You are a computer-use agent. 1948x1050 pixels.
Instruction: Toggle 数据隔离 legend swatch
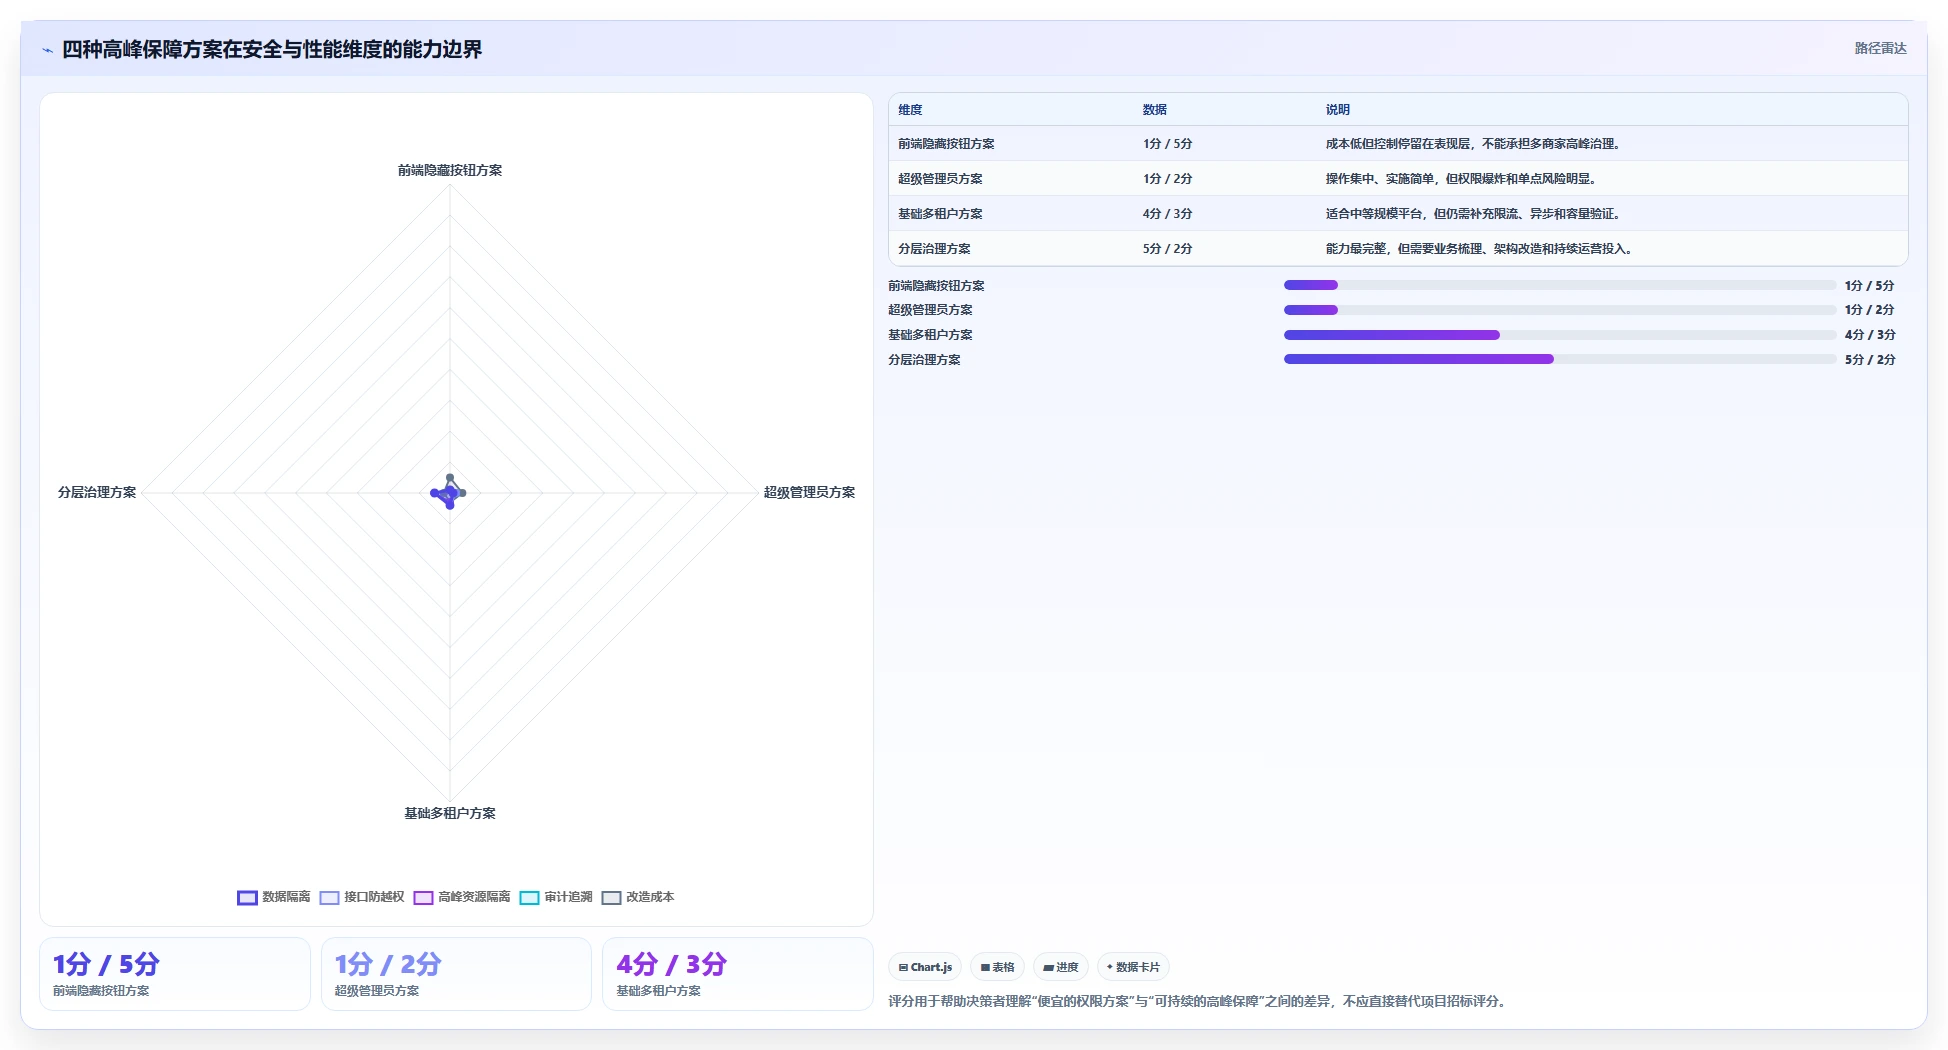tap(247, 897)
